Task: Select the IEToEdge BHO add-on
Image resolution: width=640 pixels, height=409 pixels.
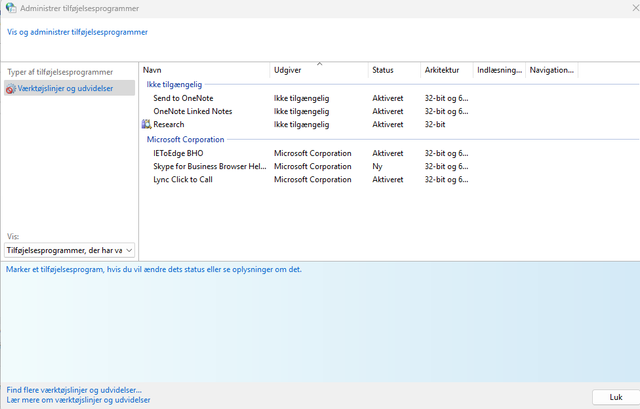Action: pos(178,153)
